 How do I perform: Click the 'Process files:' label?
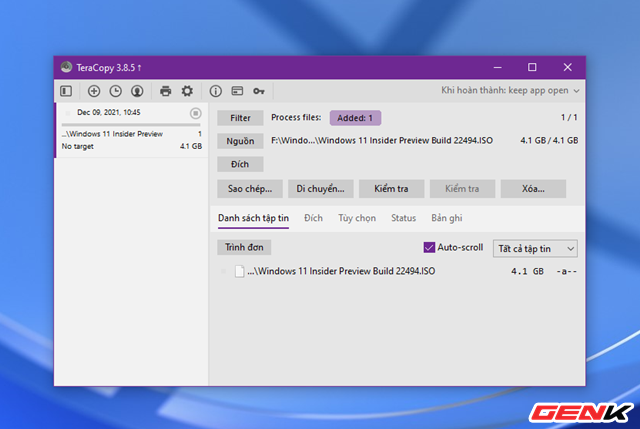[296, 118]
